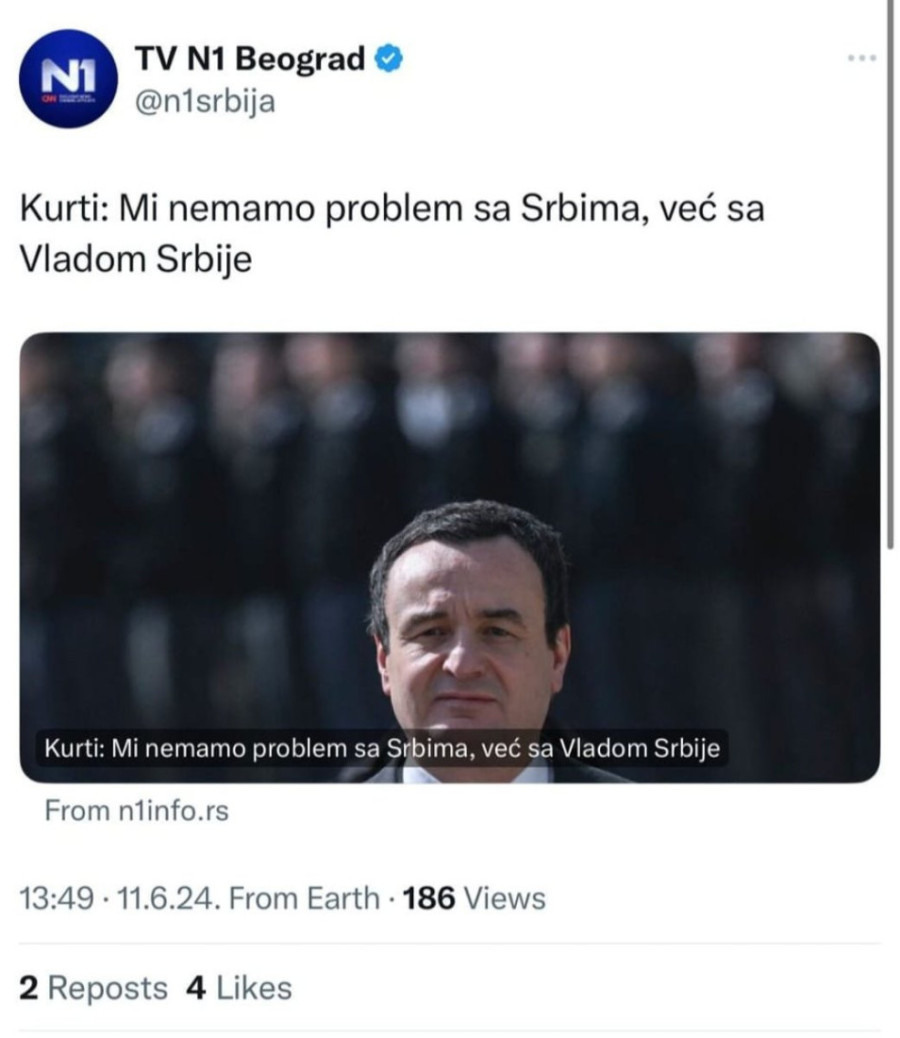This screenshot has width=900, height=1038.
Task: Show the 4 Likes list
Action: [x=239, y=988]
